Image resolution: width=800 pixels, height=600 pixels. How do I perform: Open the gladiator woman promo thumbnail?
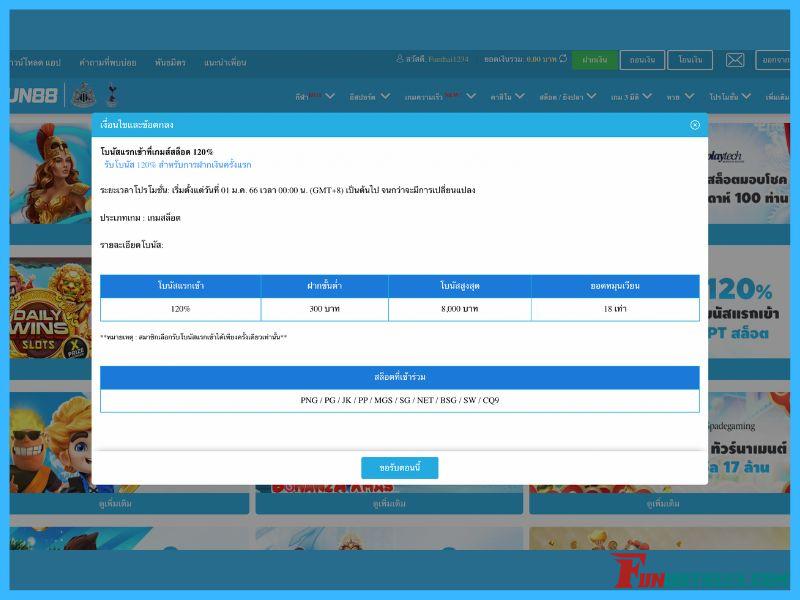[51, 173]
